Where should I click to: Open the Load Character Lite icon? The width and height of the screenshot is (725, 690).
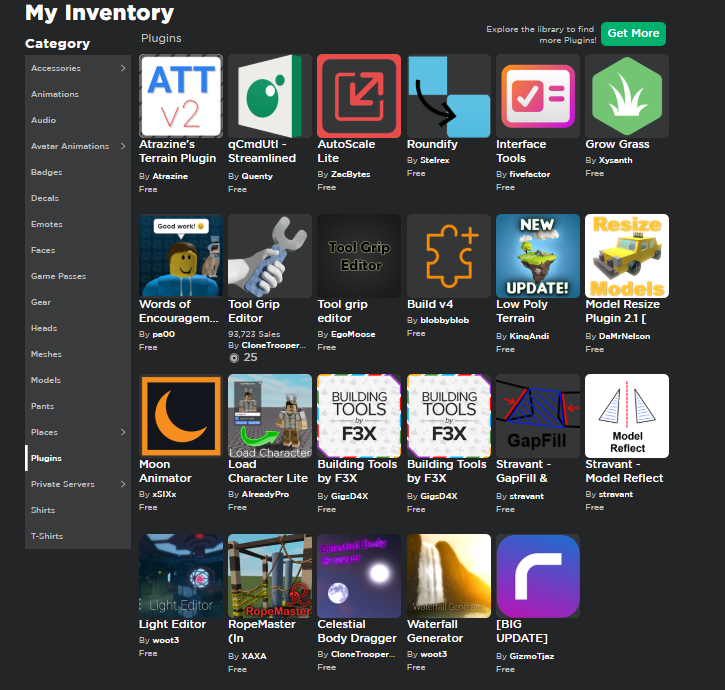tap(270, 416)
